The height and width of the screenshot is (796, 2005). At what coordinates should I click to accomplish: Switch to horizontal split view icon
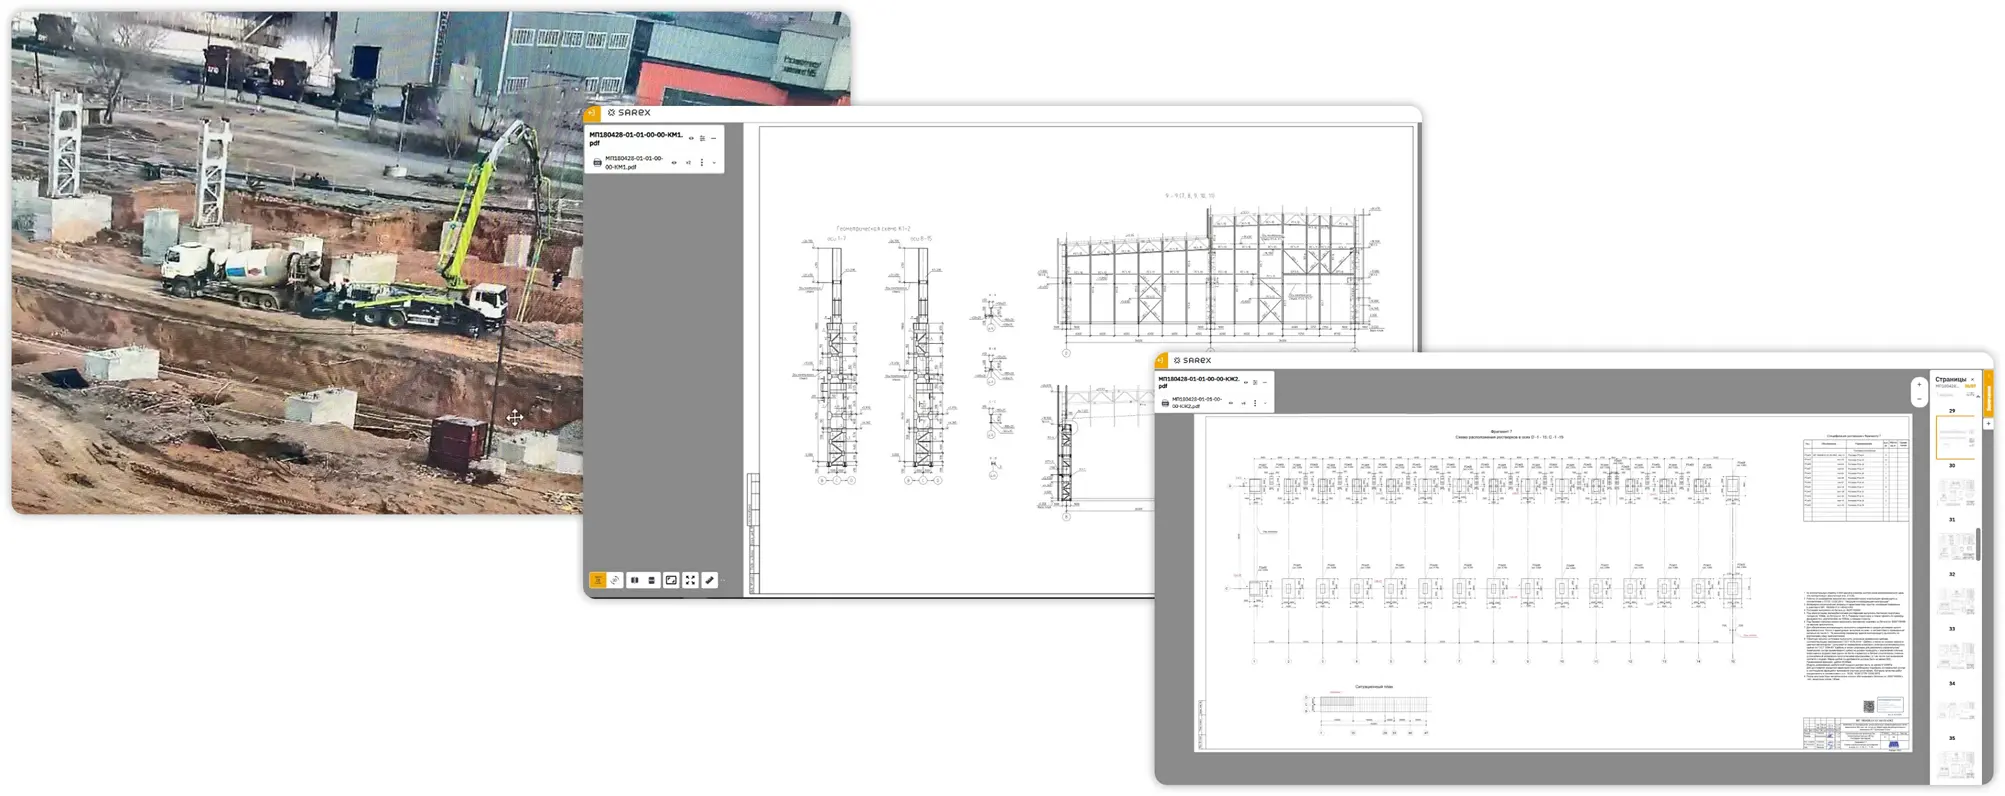pos(652,580)
